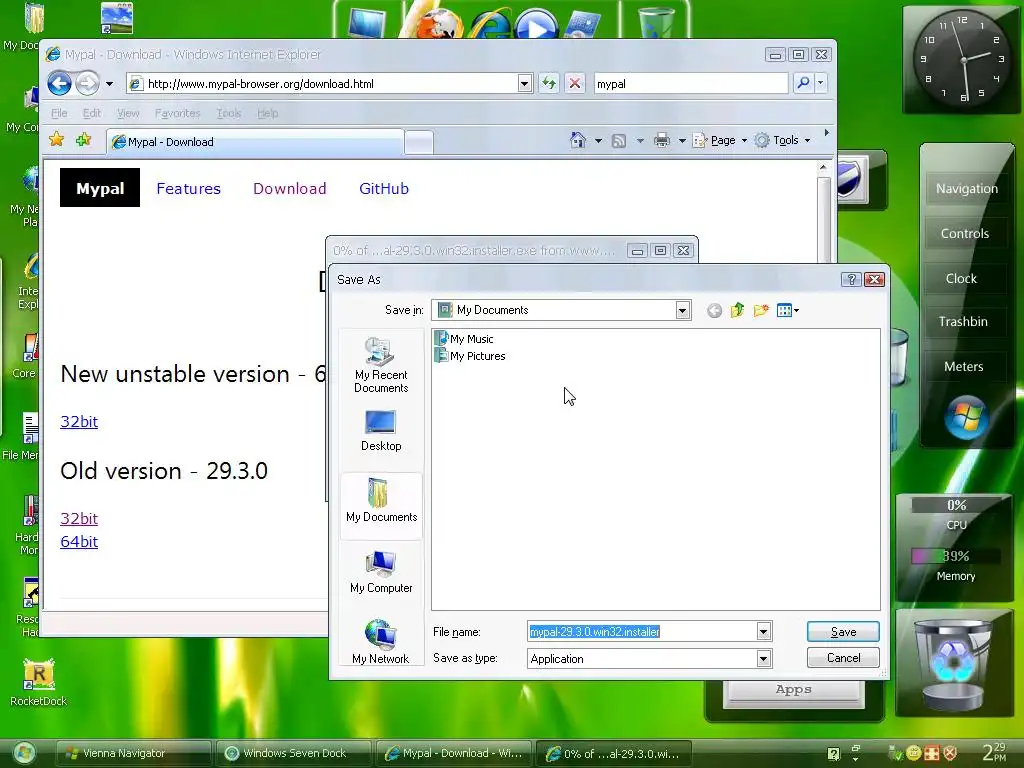1024x768 pixels.
Task: Select the Mypal - Download tab
Action: [255, 142]
